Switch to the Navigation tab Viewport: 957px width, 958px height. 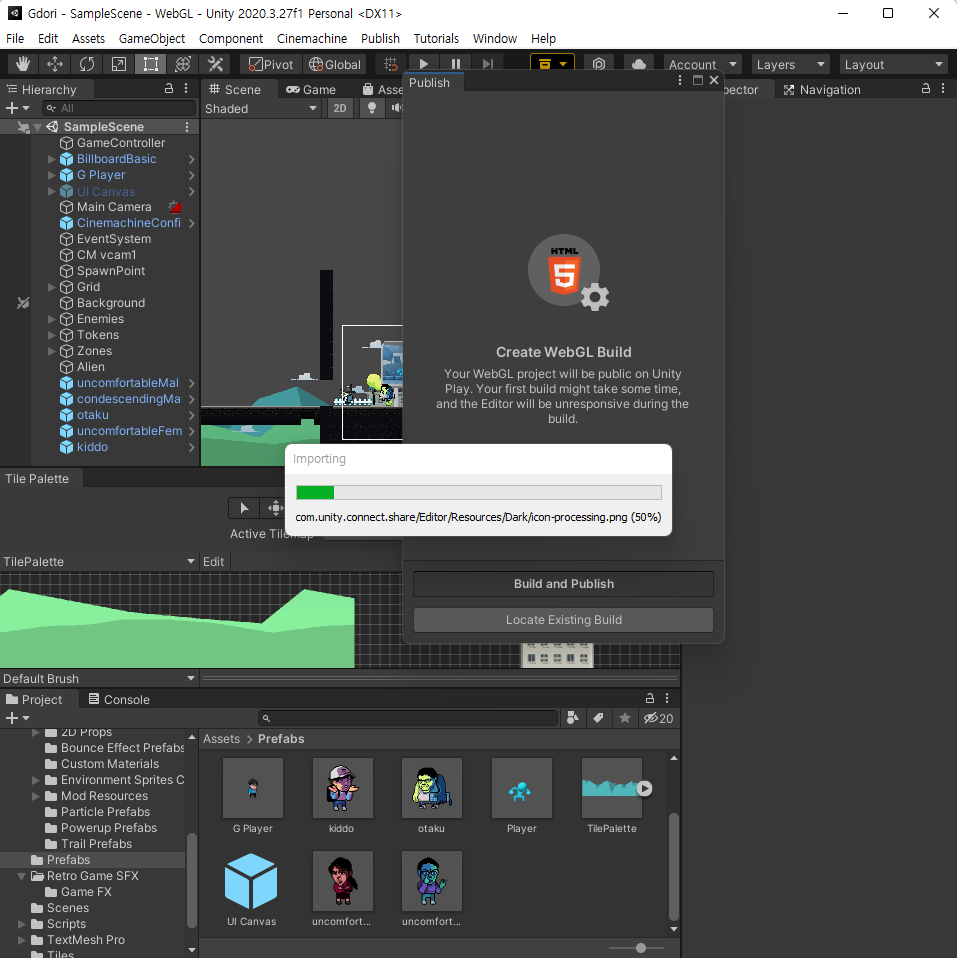tap(822, 89)
